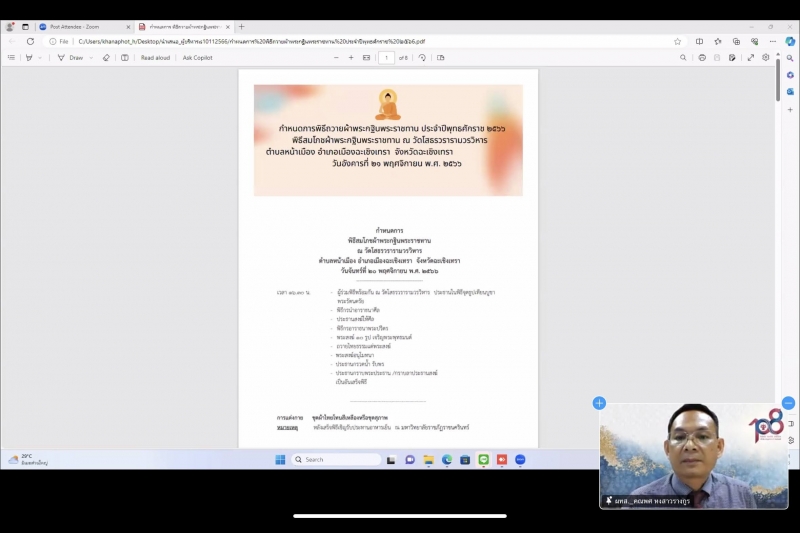The width and height of the screenshot is (800, 533).
Task: Toggle fit-to-width page view
Action: [x=366, y=58]
